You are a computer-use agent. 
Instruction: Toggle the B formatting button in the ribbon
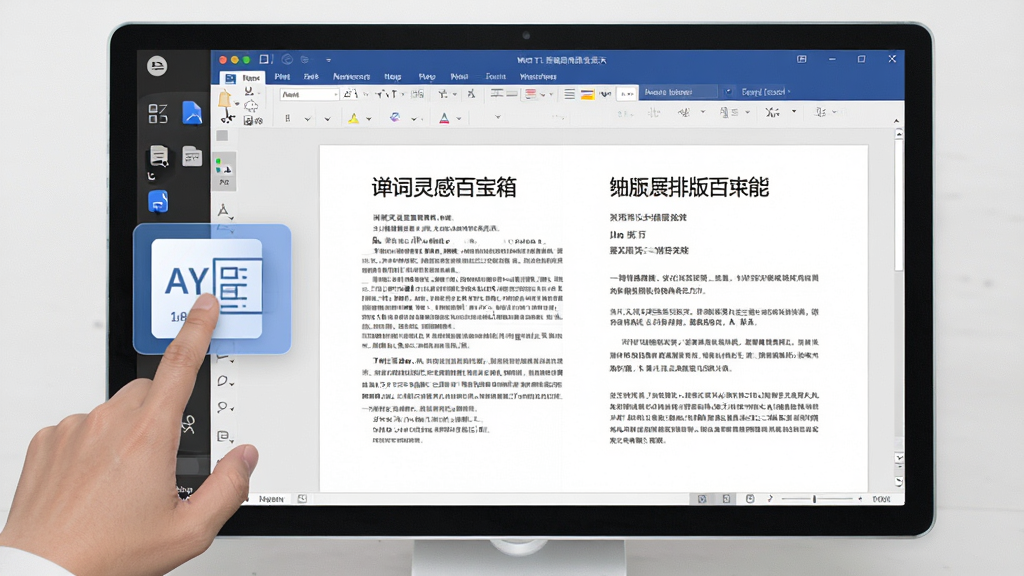pos(287,118)
